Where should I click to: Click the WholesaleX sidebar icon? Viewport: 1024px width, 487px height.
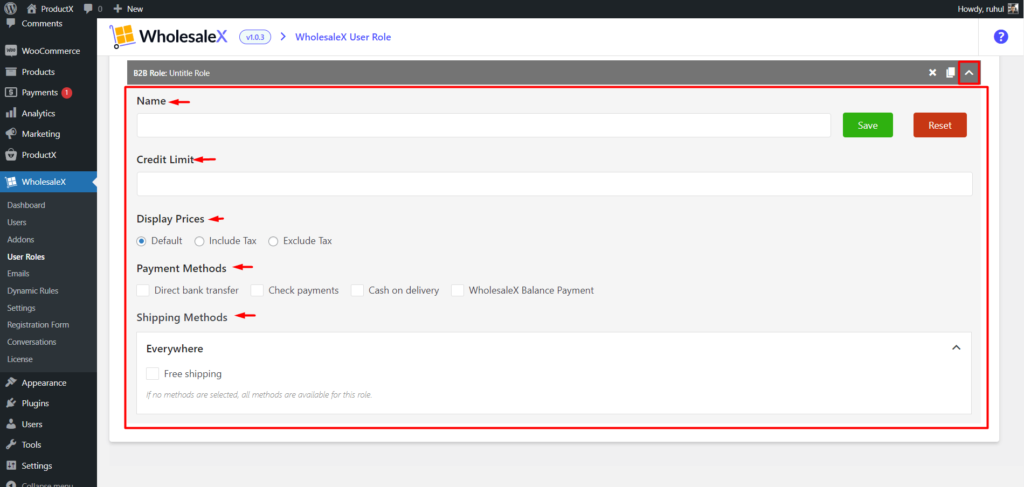point(10,181)
